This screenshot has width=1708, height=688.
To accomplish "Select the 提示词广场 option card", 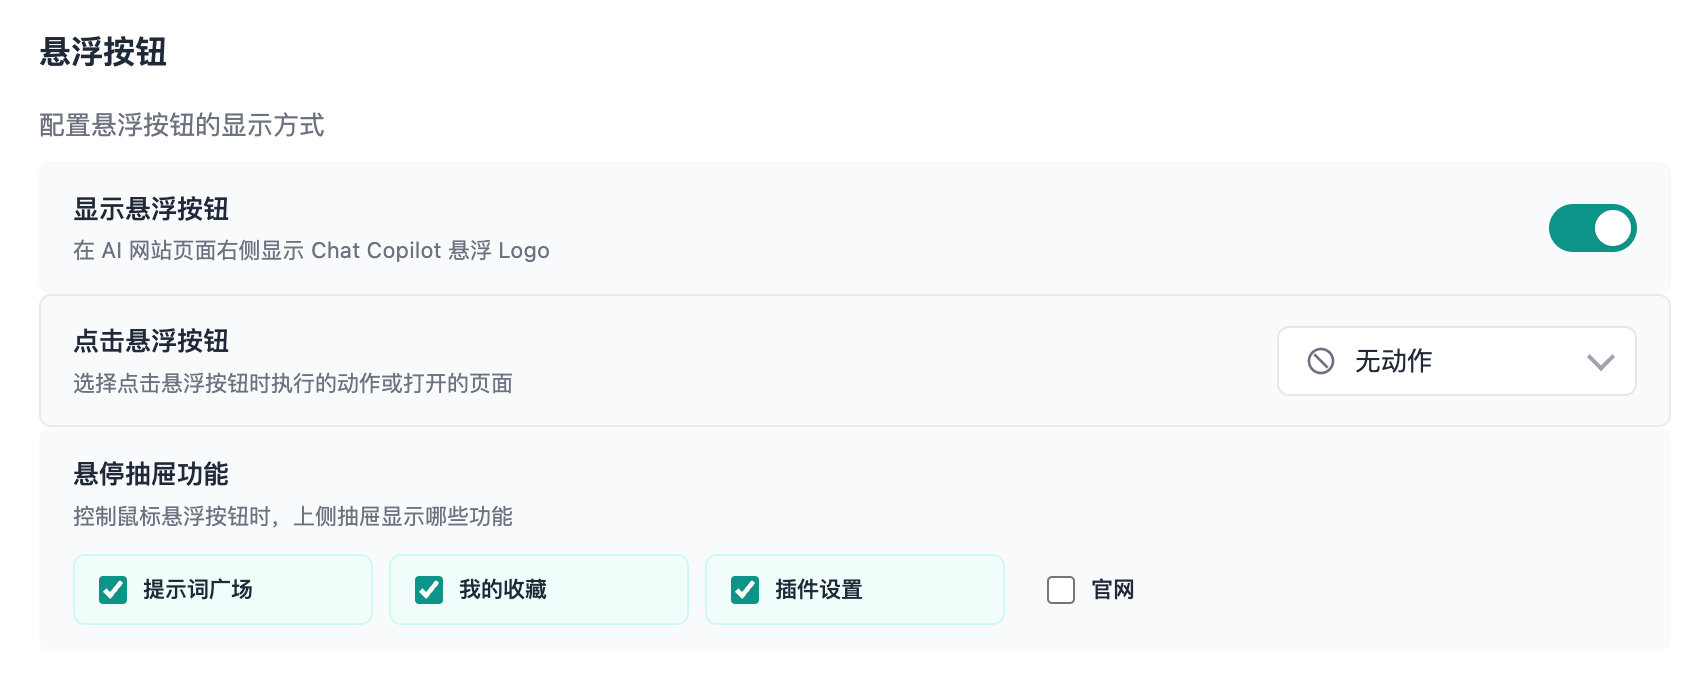I will [222, 590].
